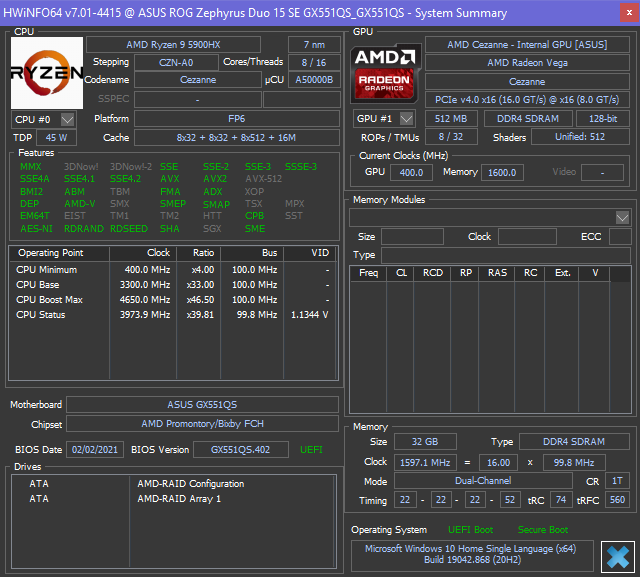The width and height of the screenshot is (640, 577).
Task: Click the BIOS version GX551QS.402 field
Action: coord(240,450)
